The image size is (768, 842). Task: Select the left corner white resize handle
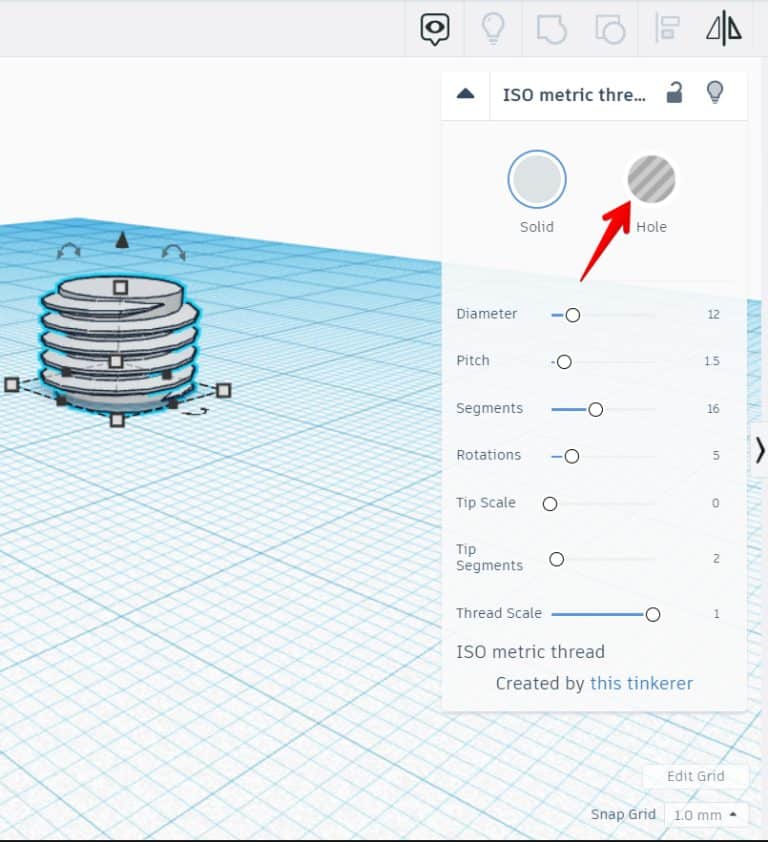(x=12, y=384)
